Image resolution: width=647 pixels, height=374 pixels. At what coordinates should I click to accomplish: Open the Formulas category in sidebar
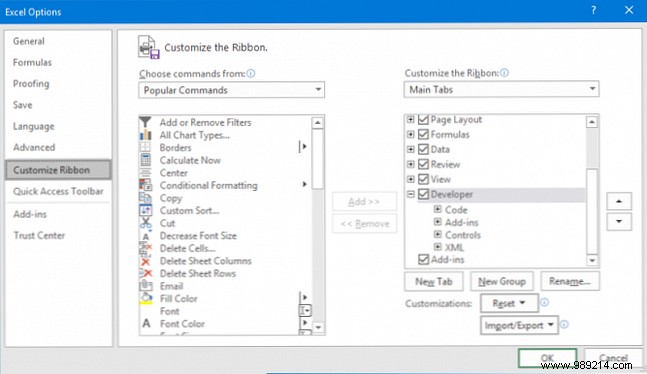[x=32, y=62]
